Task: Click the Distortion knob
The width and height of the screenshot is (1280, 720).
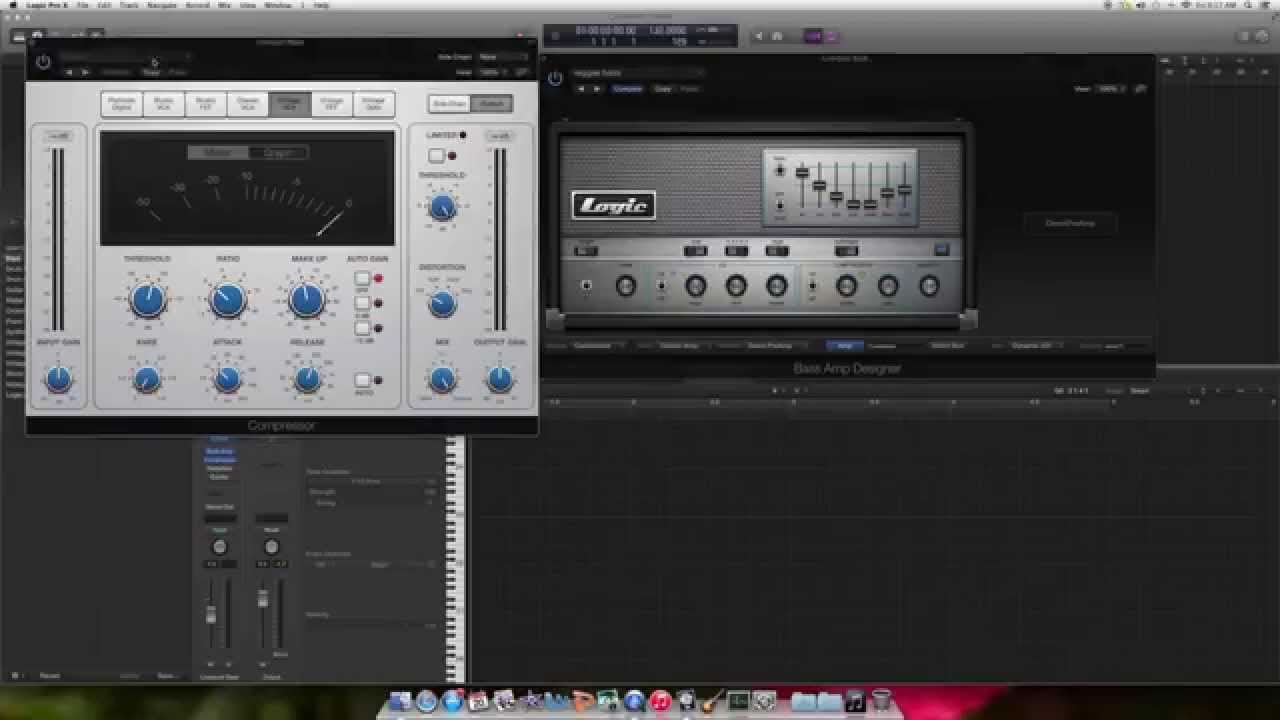Action: coord(442,303)
